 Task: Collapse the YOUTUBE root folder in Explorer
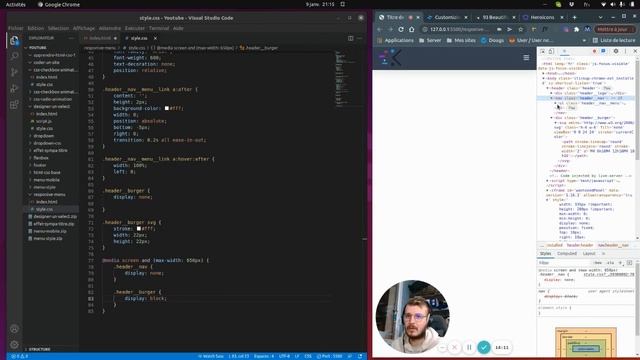click(x=38, y=48)
